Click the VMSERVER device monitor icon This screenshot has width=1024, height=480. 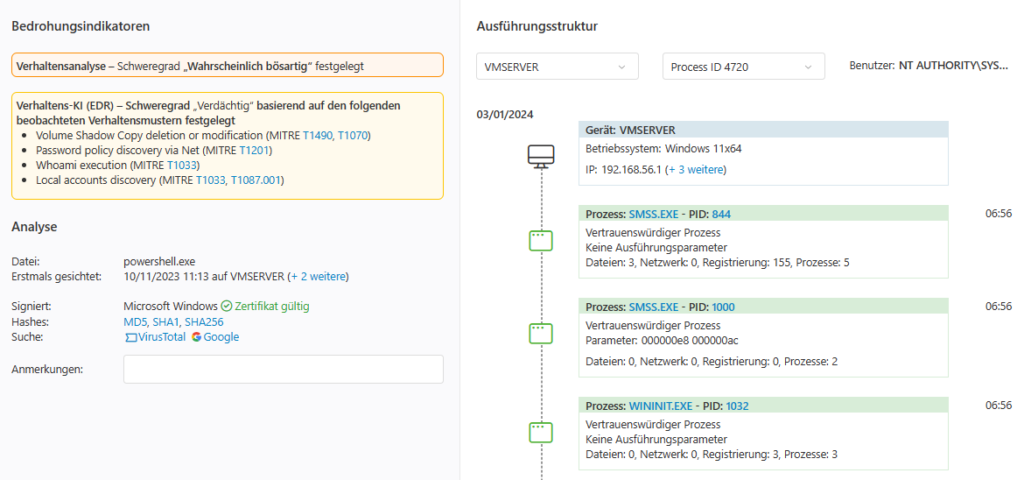click(541, 156)
